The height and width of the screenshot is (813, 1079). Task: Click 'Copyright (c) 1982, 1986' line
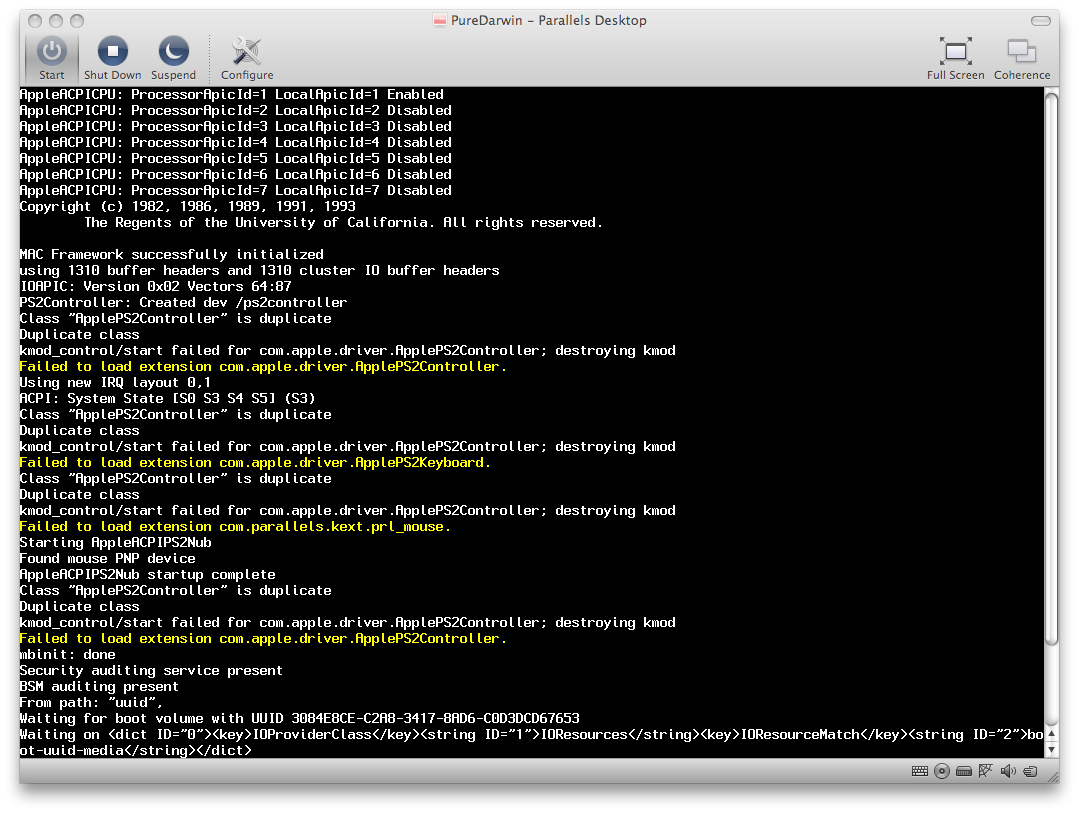[187, 207]
